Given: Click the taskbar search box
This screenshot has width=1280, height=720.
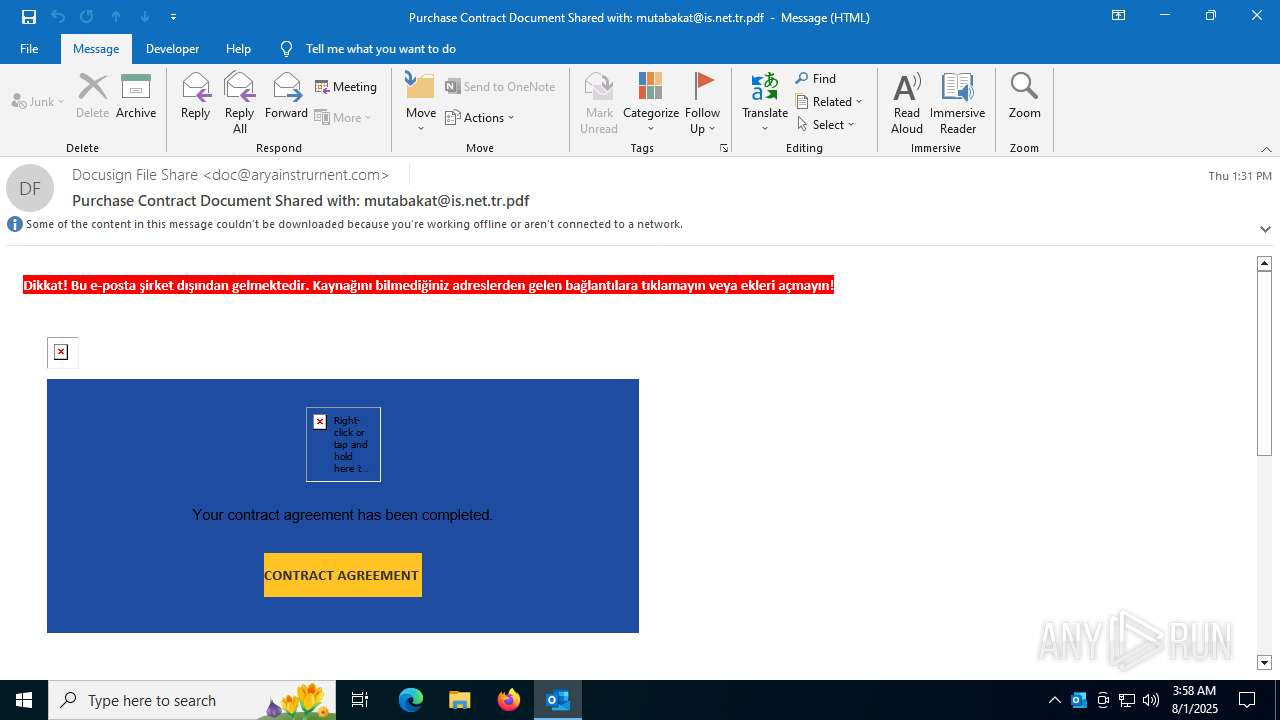Looking at the screenshot, I should point(192,700).
